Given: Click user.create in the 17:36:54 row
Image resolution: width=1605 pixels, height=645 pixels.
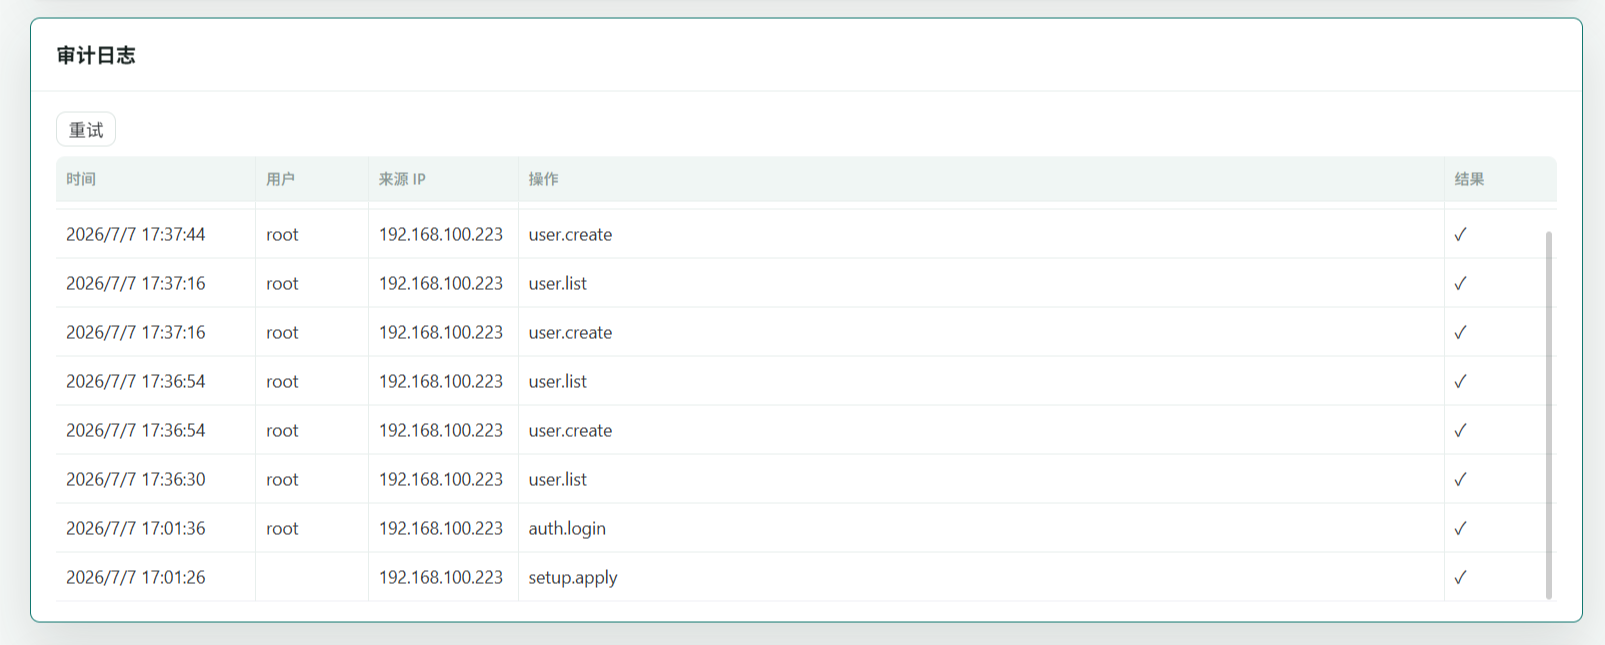Looking at the screenshot, I should click(570, 430).
